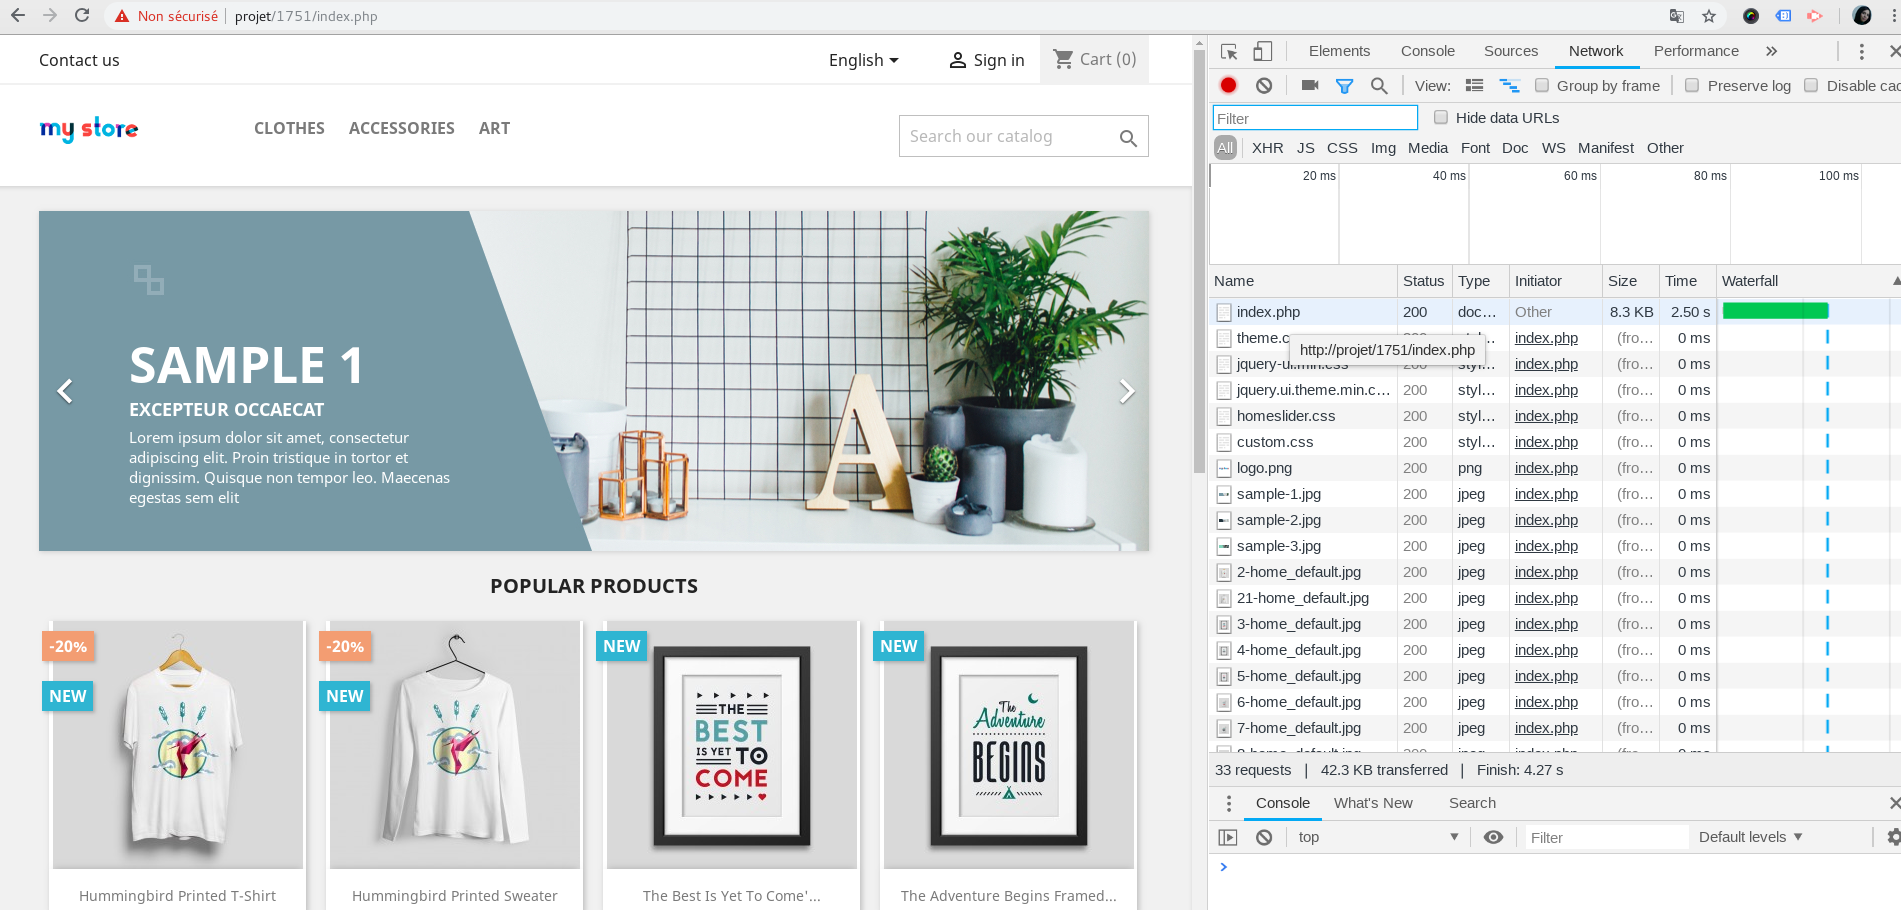Bookmark this page with star icon
Image resolution: width=1901 pixels, height=910 pixels.
pyautogui.click(x=1709, y=16)
